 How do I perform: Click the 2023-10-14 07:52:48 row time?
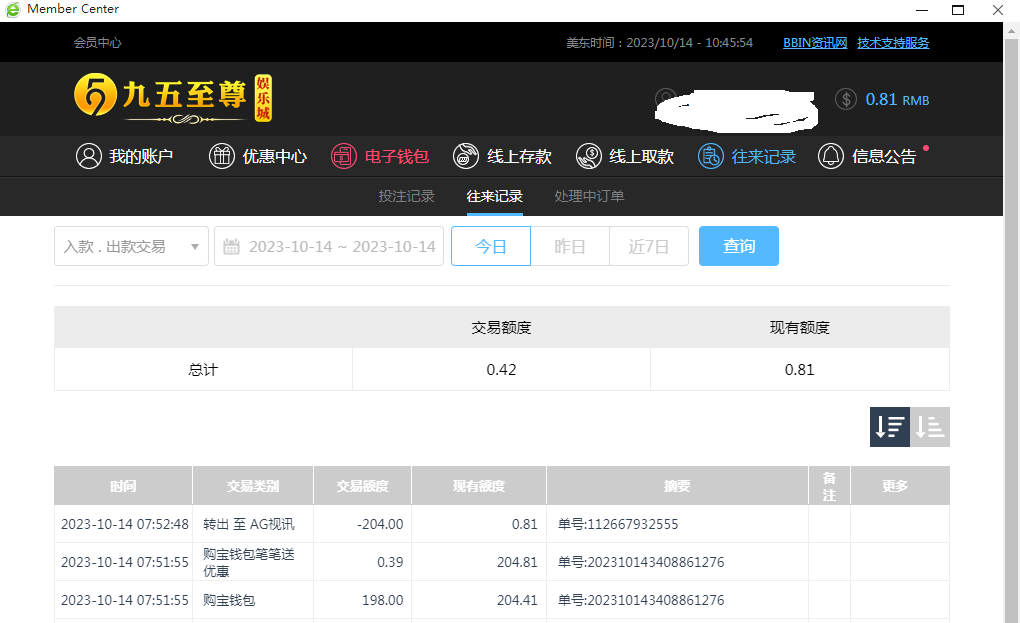coord(125,524)
